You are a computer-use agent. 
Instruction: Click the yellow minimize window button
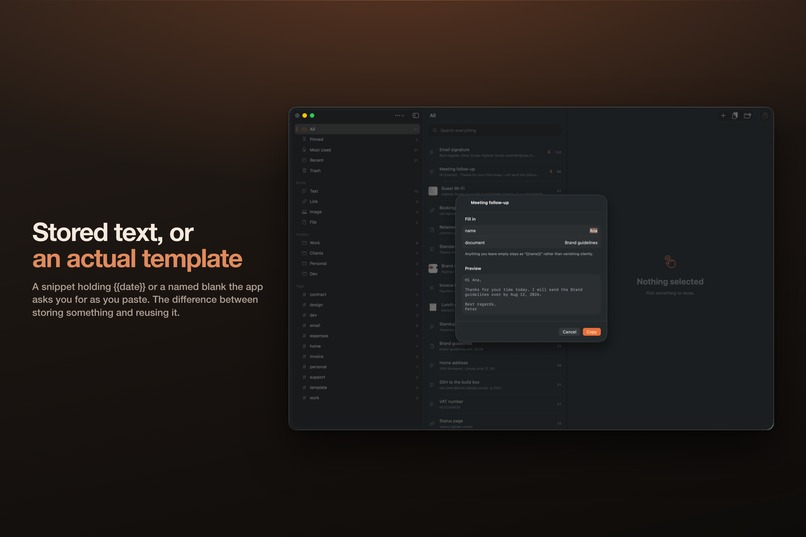[305, 116]
